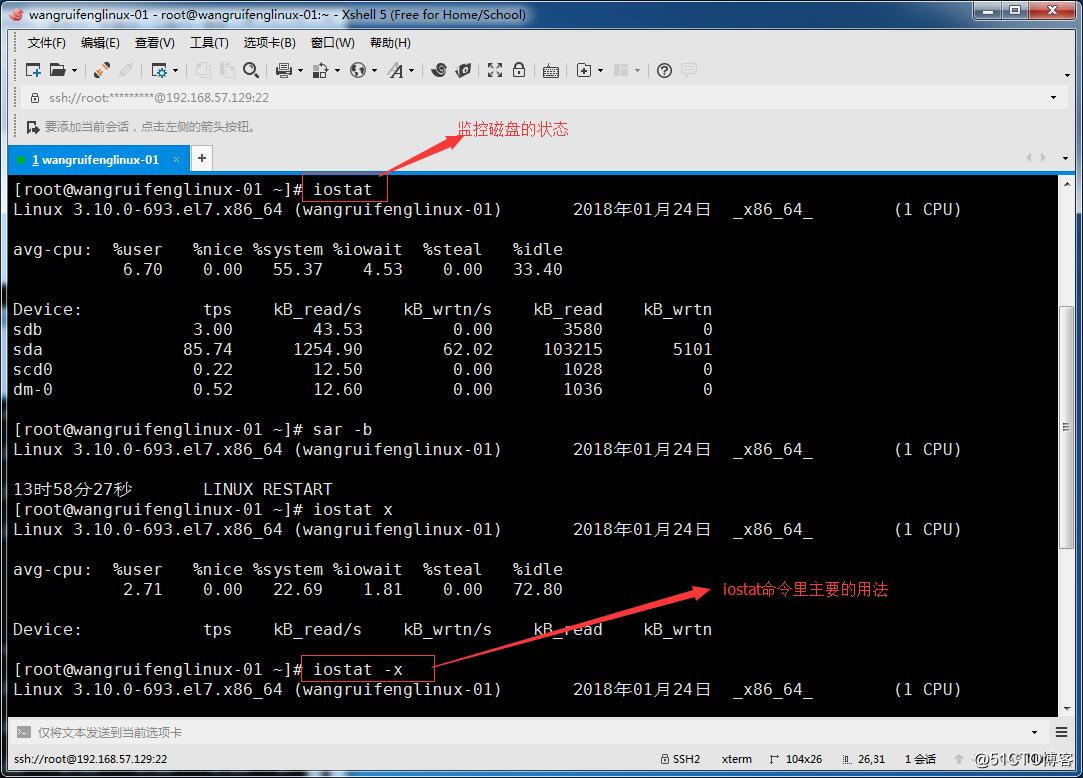Expand the Properties dropdown arrow
Screen dimensions: 1083x778
coord(175,70)
